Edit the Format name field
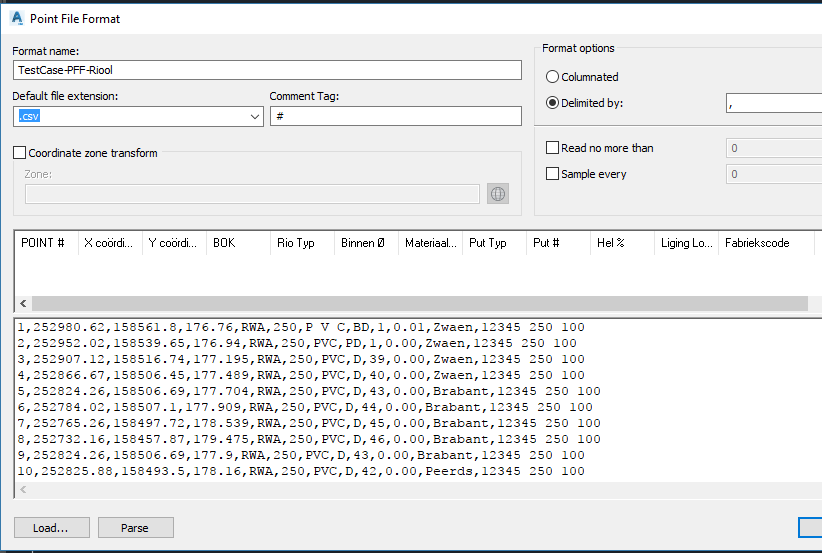The height and width of the screenshot is (553, 822). [x=267, y=70]
